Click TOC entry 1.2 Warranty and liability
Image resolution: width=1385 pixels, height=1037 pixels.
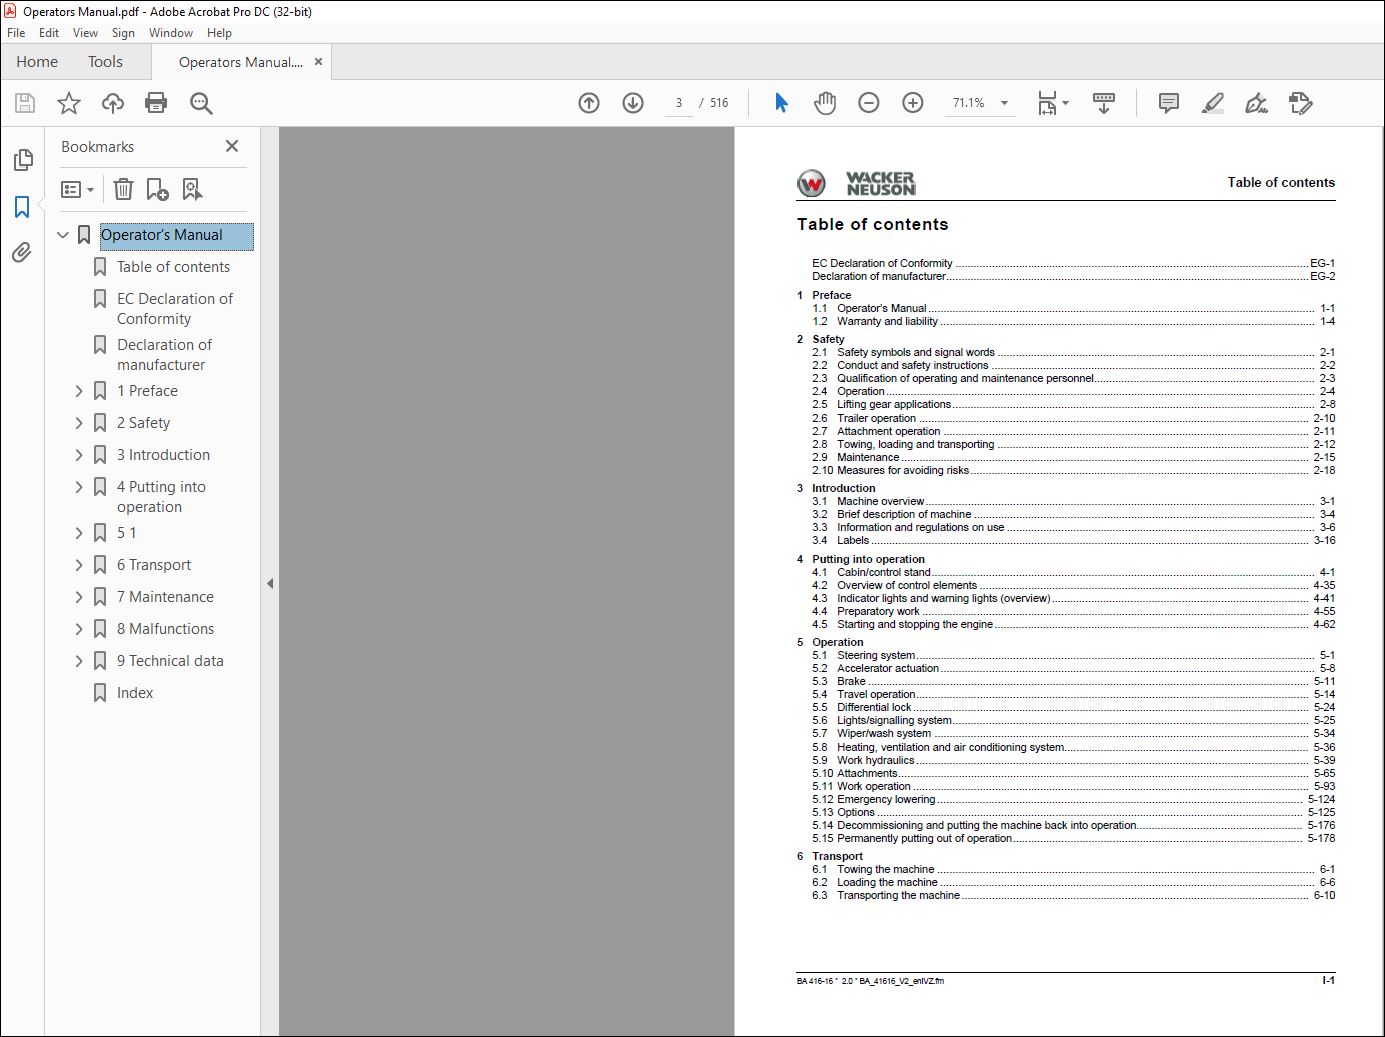tap(1073, 321)
